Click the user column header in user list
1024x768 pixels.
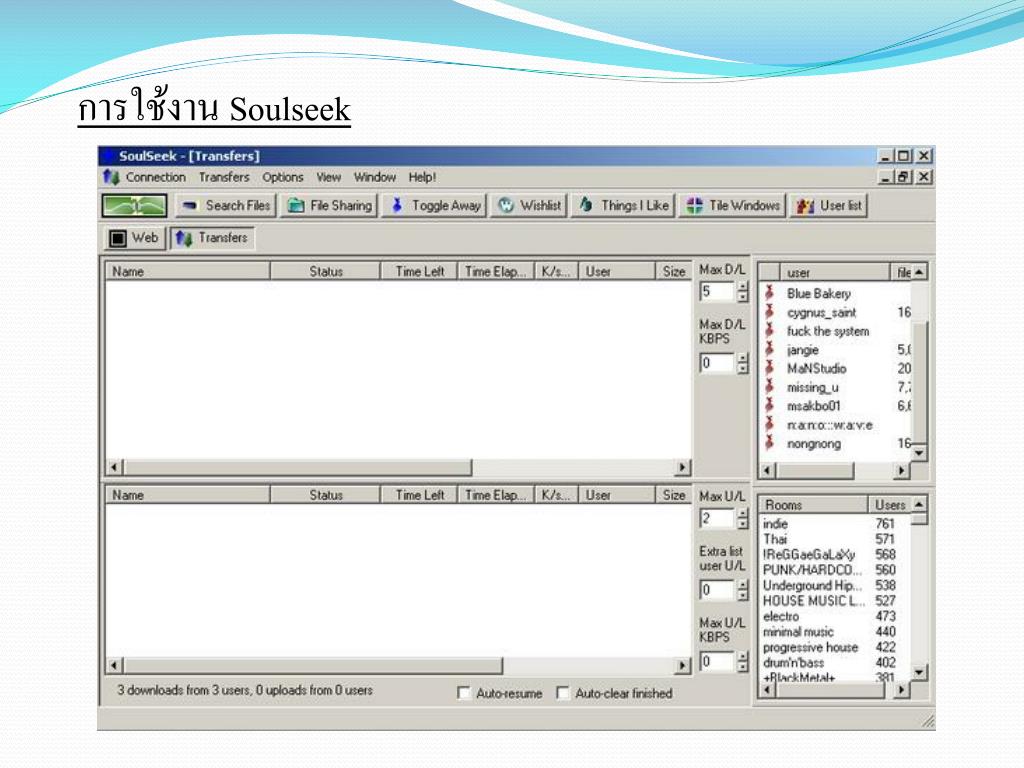point(835,272)
